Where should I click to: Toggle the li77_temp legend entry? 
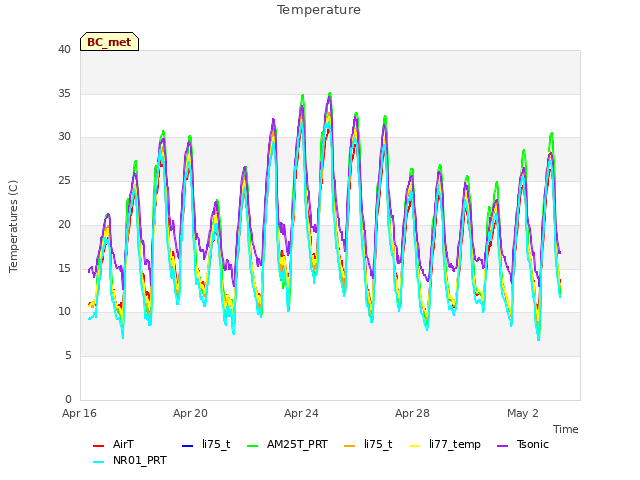point(445,444)
